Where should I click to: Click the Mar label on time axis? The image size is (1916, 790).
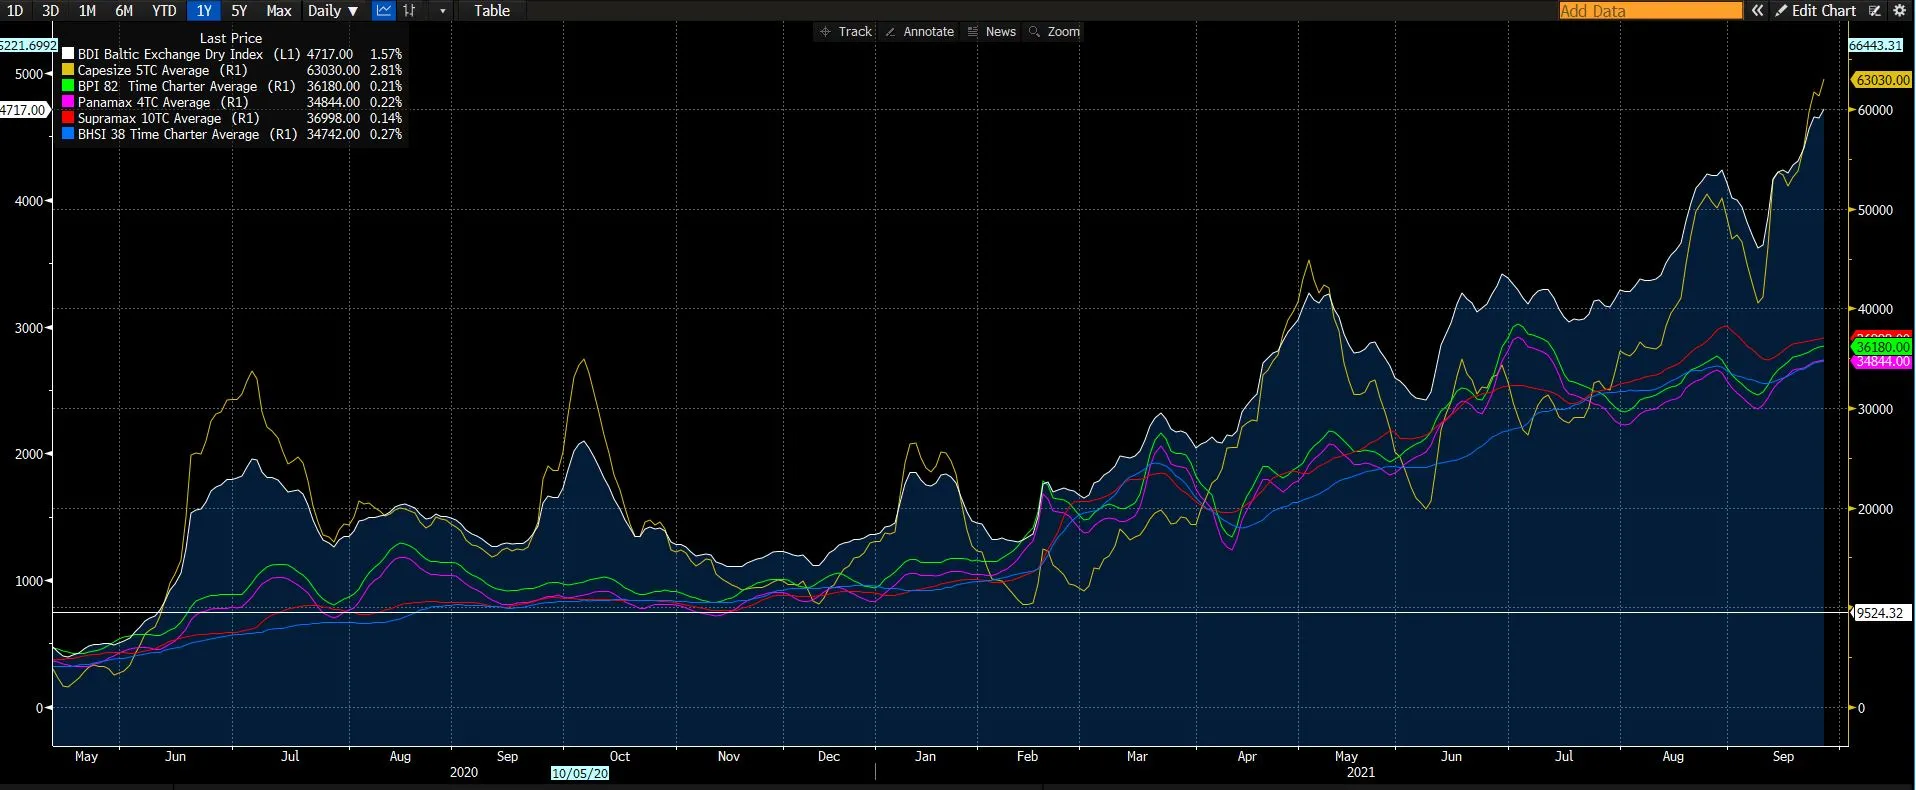pos(1137,756)
